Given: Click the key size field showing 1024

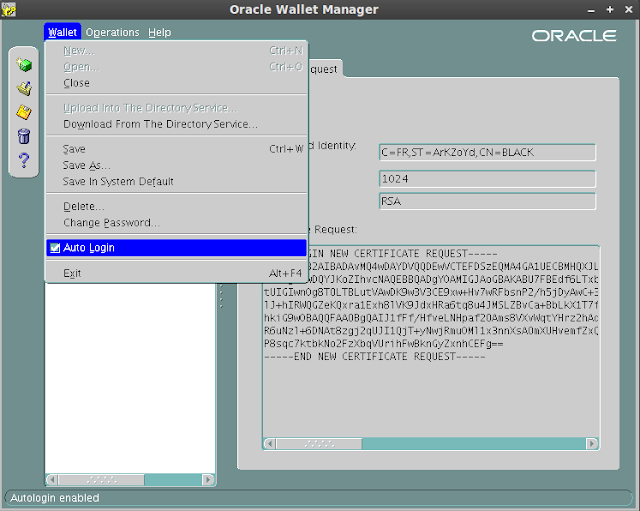Looking at the screenshot, I should point(487,179).
